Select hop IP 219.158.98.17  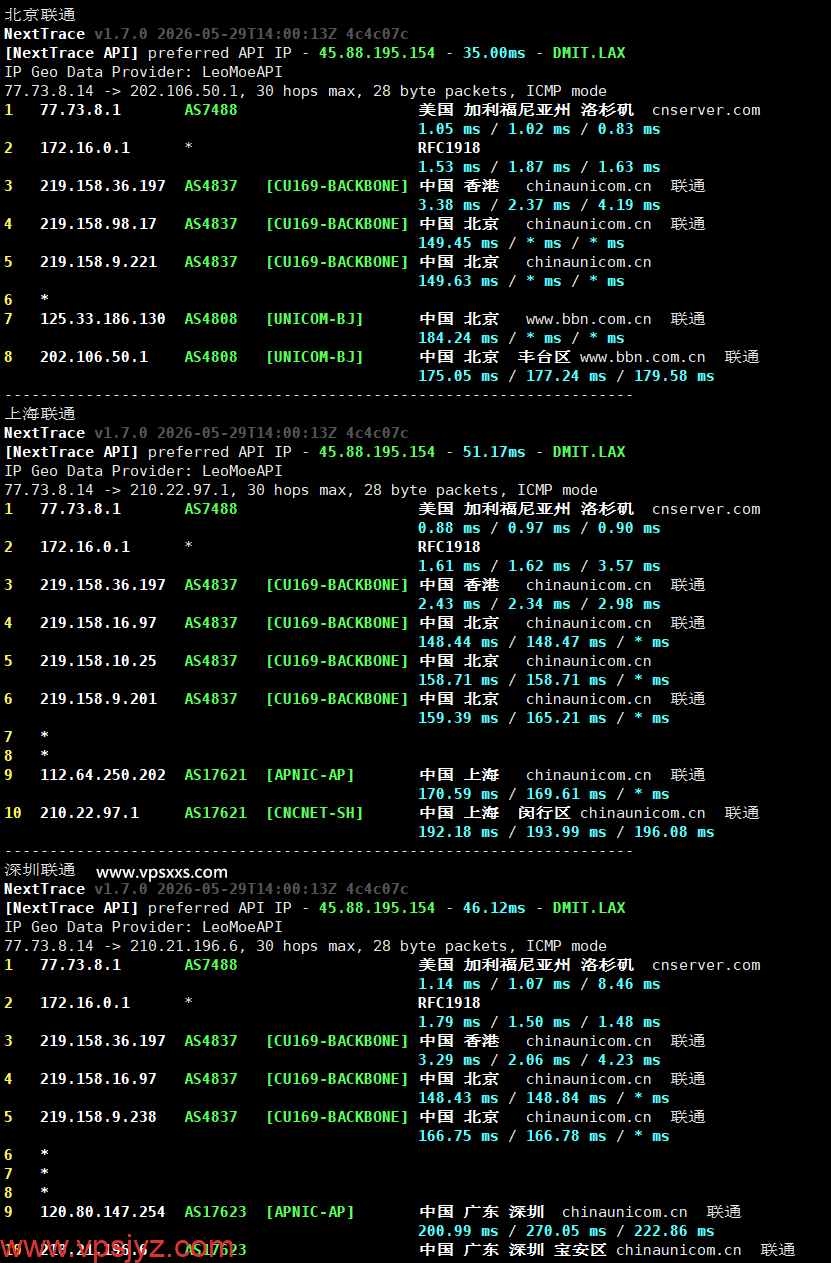98,224
